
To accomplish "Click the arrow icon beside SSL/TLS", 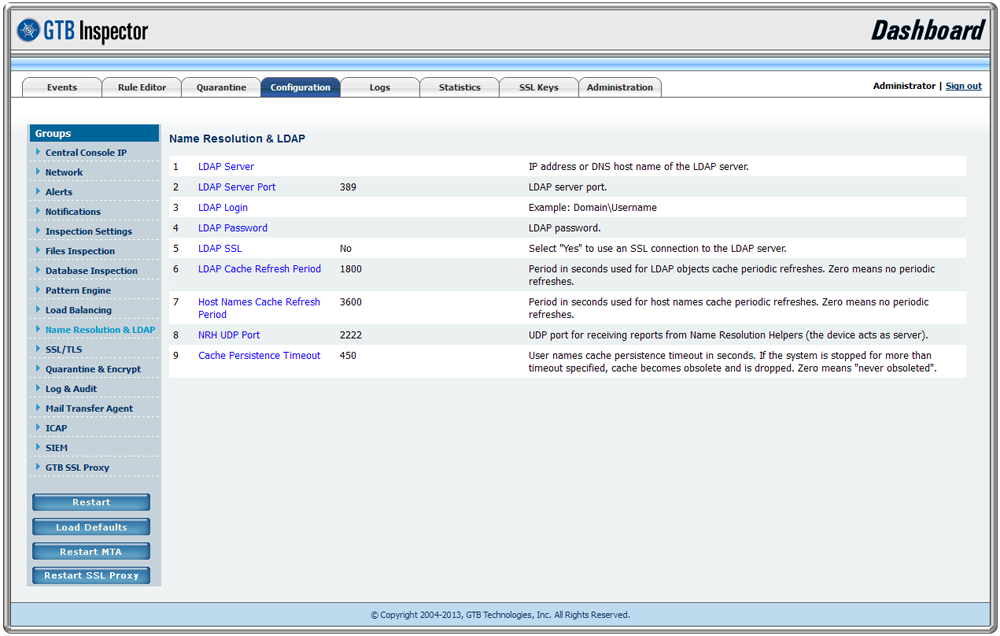I will click(x=38, y=349).
